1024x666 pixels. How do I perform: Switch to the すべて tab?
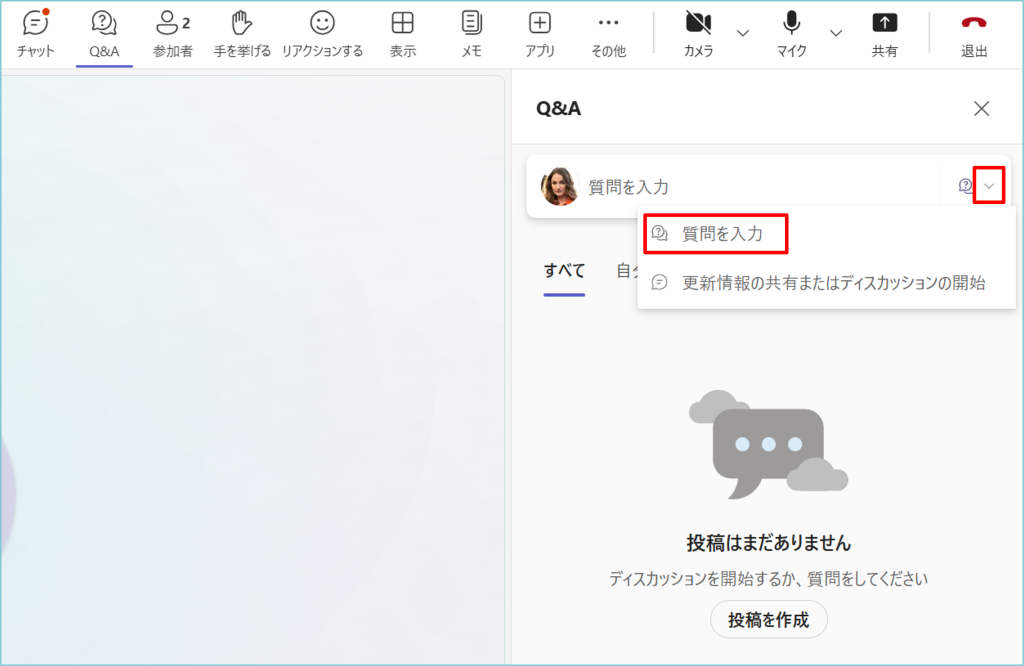tap(564, 271)
